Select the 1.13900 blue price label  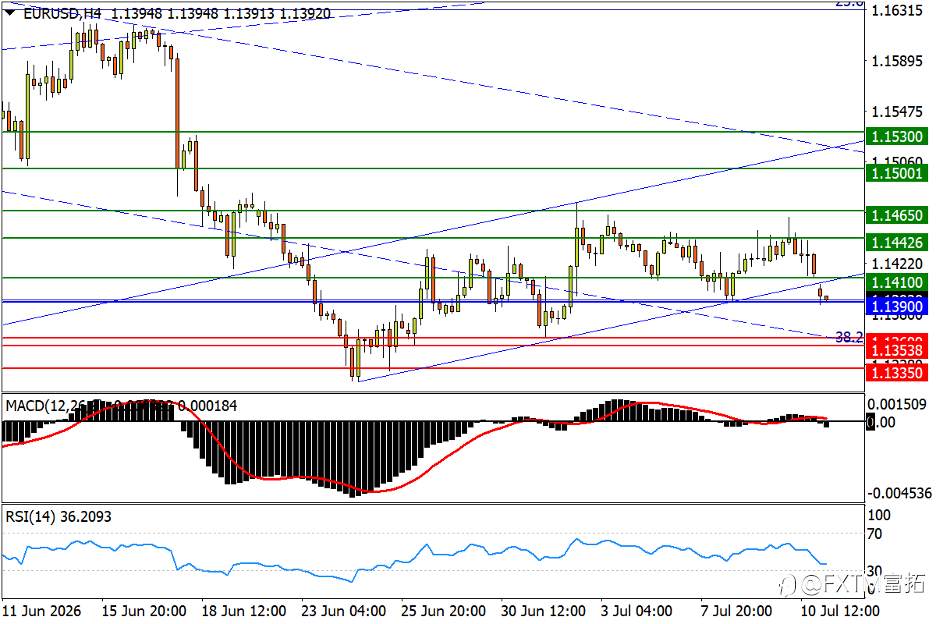897,306
